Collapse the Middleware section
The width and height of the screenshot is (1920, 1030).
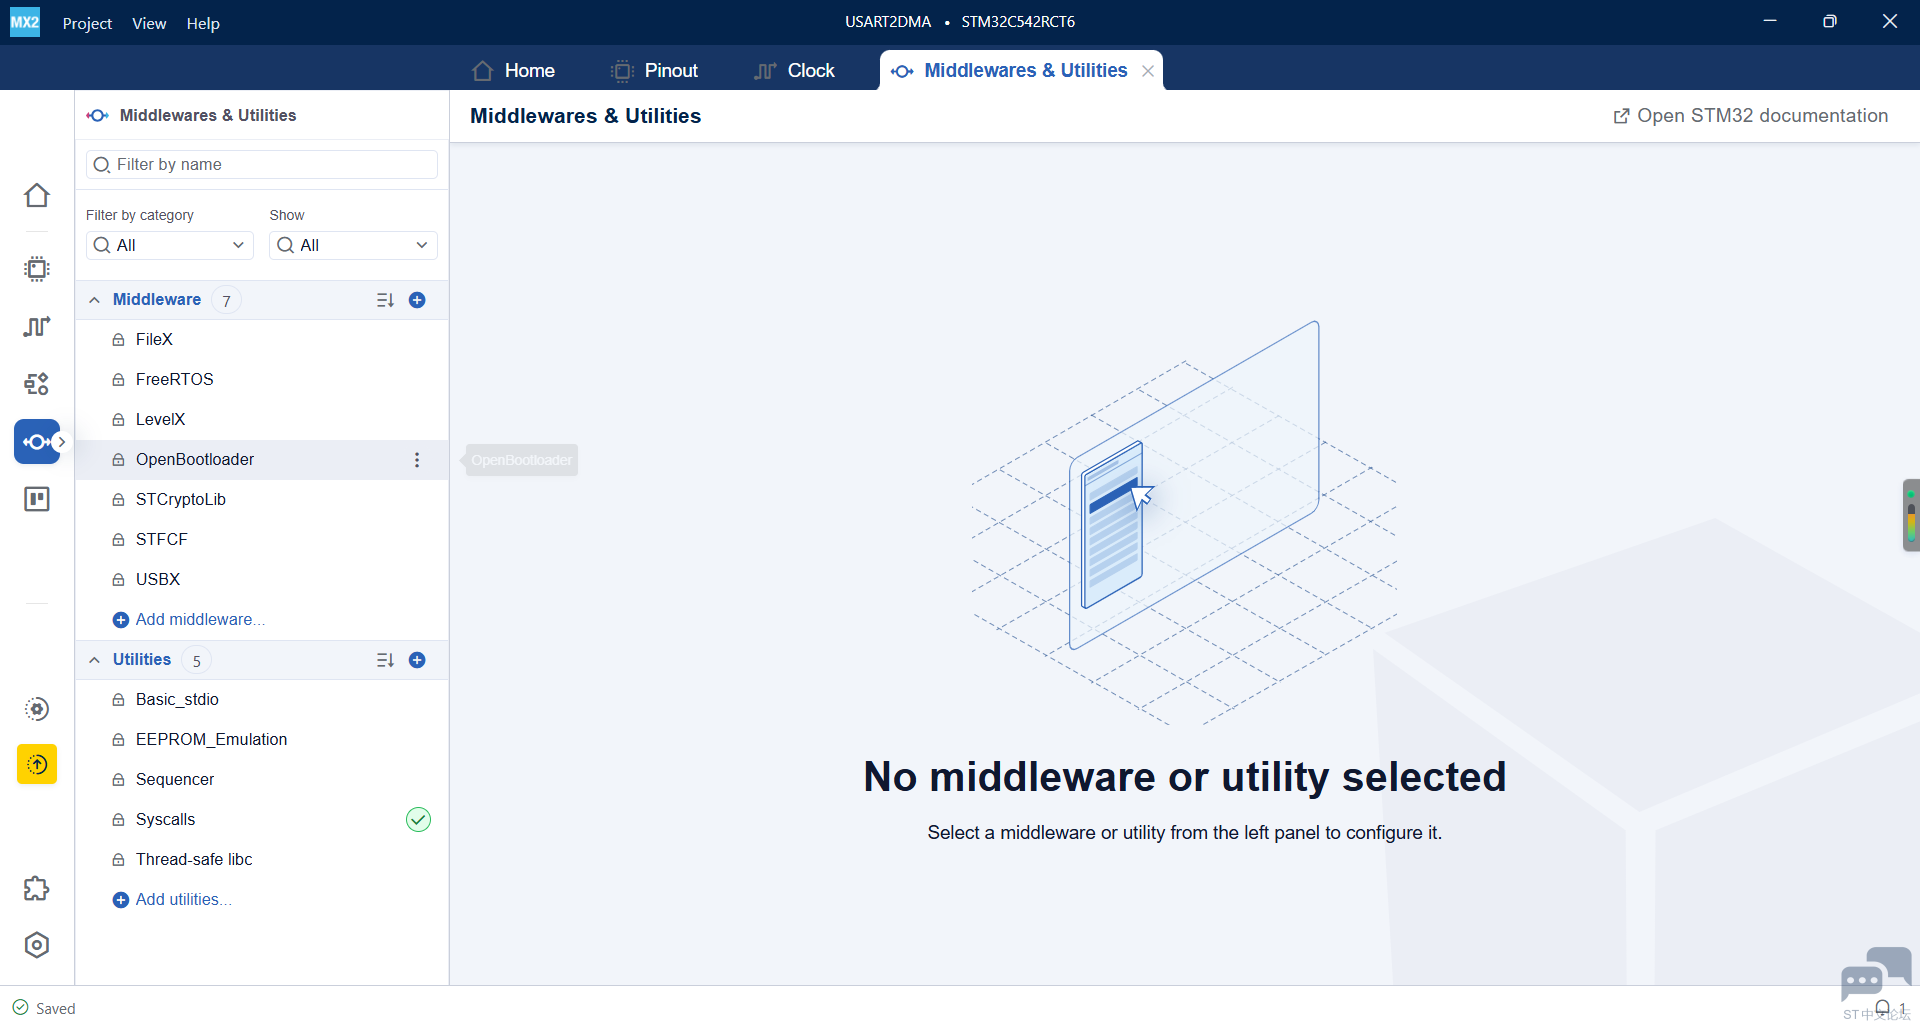94,300
